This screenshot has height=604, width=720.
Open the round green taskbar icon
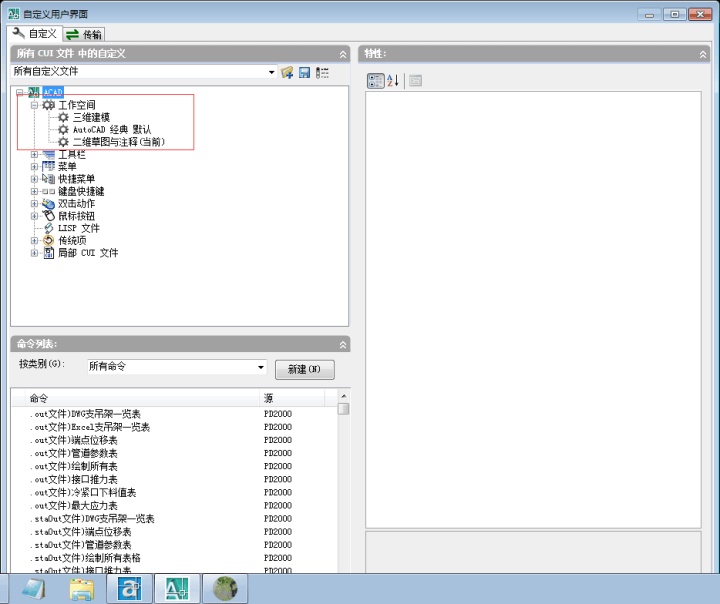pos(225,588)
